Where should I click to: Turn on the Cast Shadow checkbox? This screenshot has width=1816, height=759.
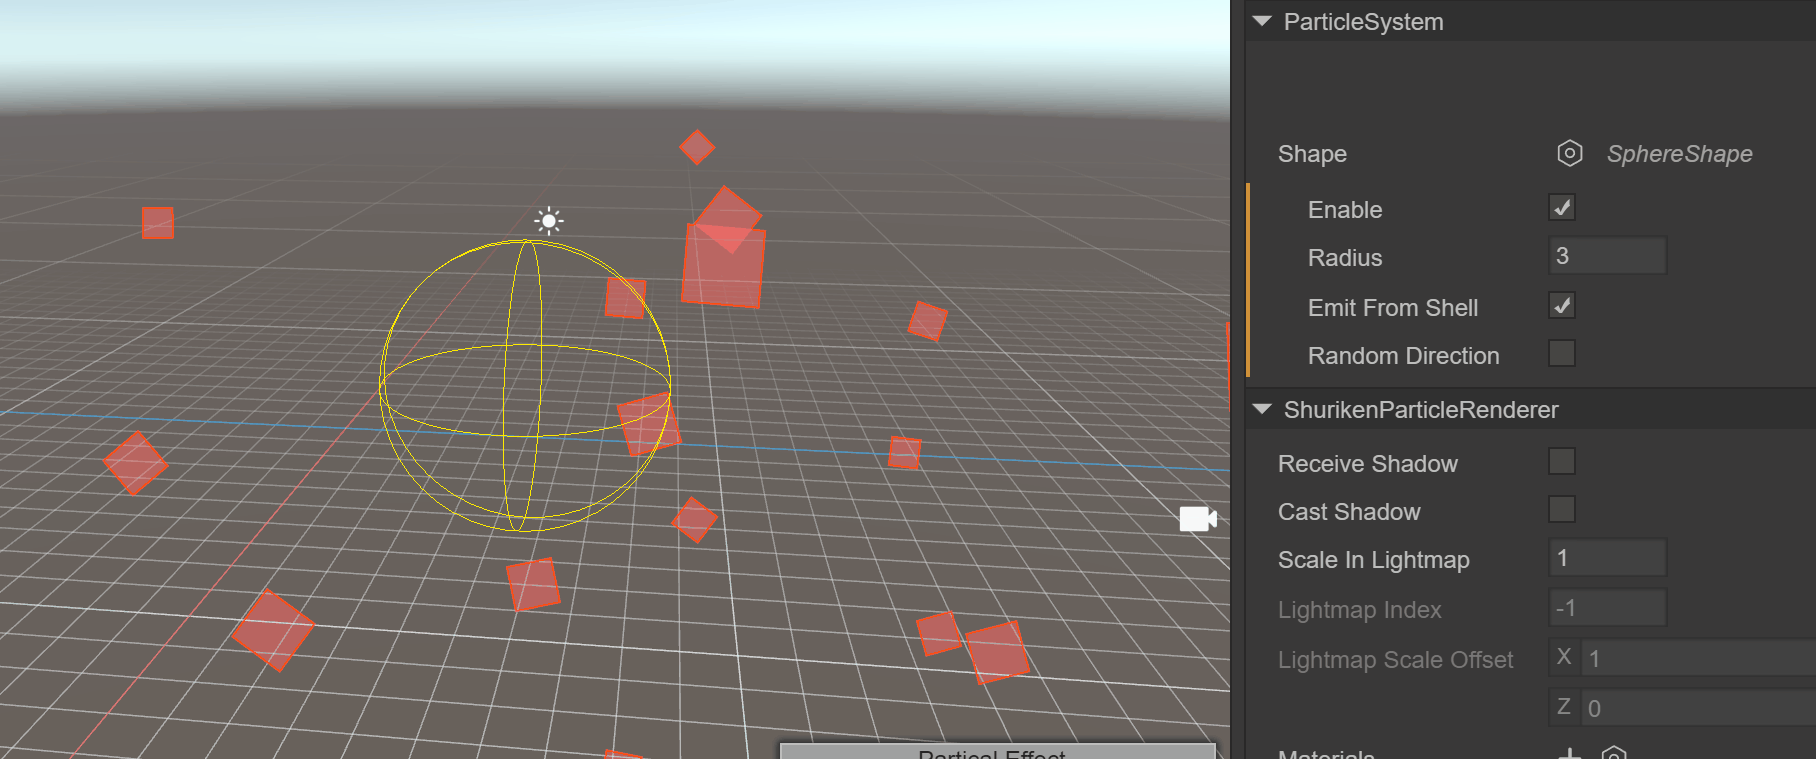coord(1561,510)
